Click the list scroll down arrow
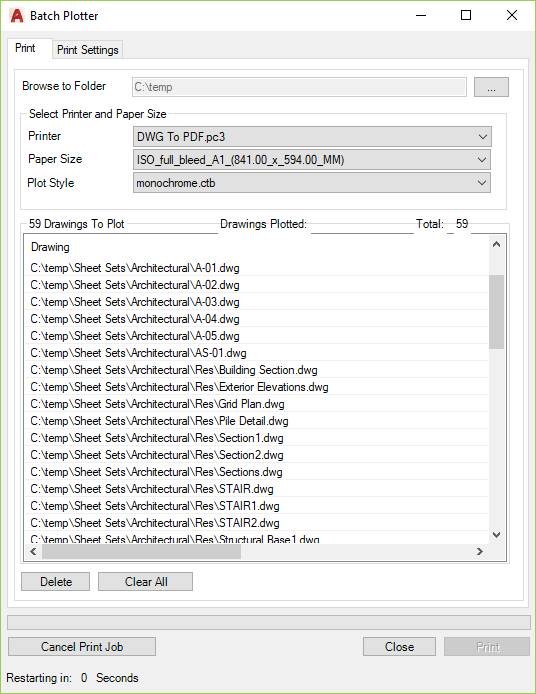This screenshot has height=694, width=536. [497, 535]
